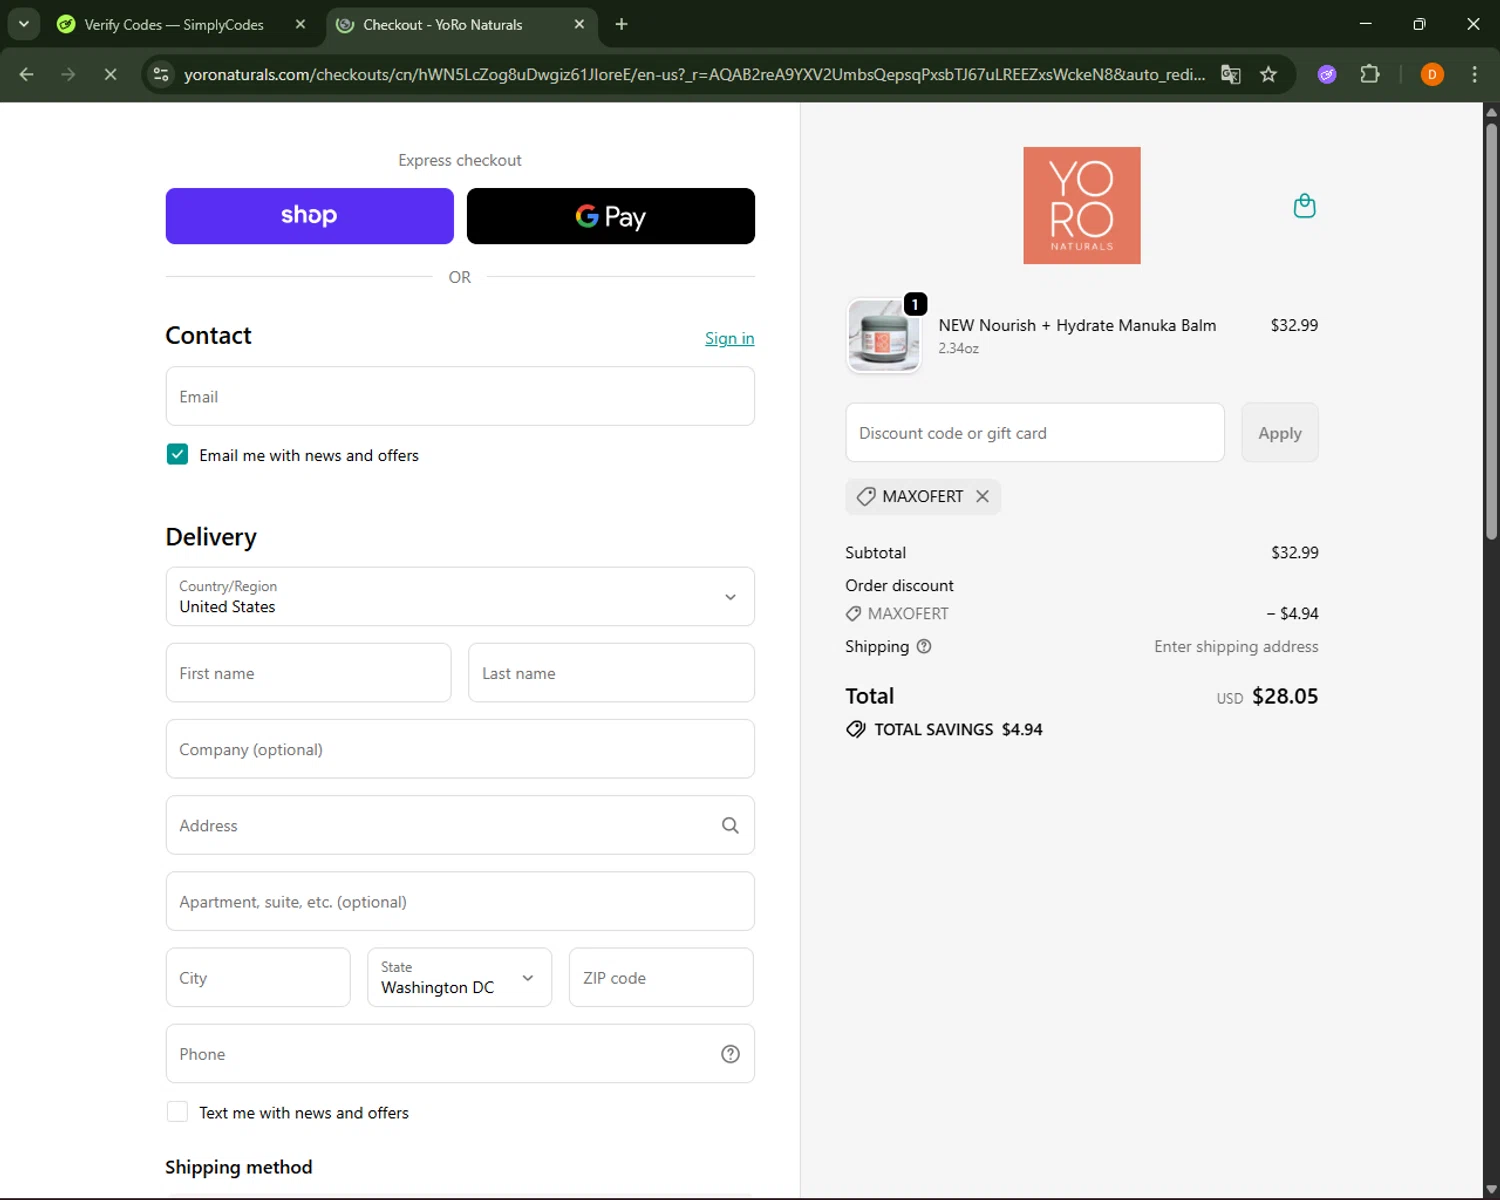The height and width of the screenshot is (1200, 1500).
Task: Focus the Discount code or gift card field
Action: (1035, 433)
